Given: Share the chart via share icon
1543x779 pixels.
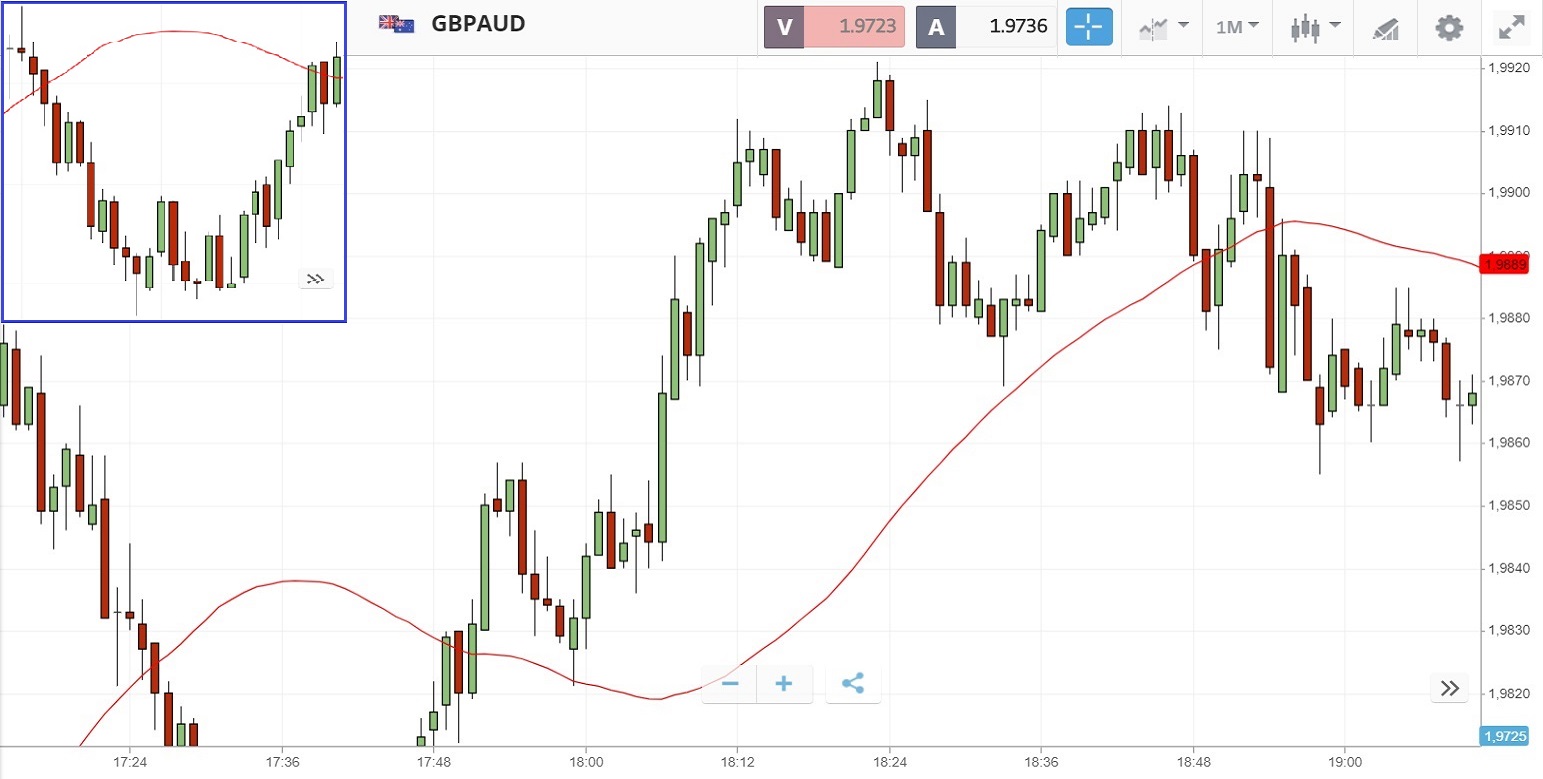Looking at the screenshot, I should click(853, 684).
